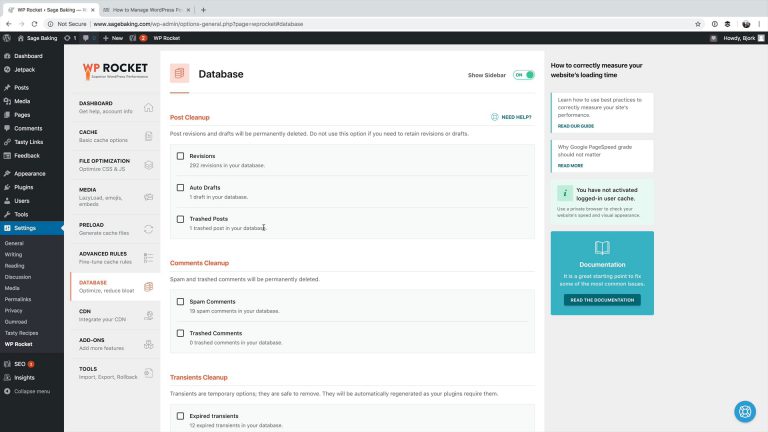The height and width of the screenshot is (432, 768).
Task: Click the Preload refresh icon
Action: pyautogui.click(x=148, y=229)
